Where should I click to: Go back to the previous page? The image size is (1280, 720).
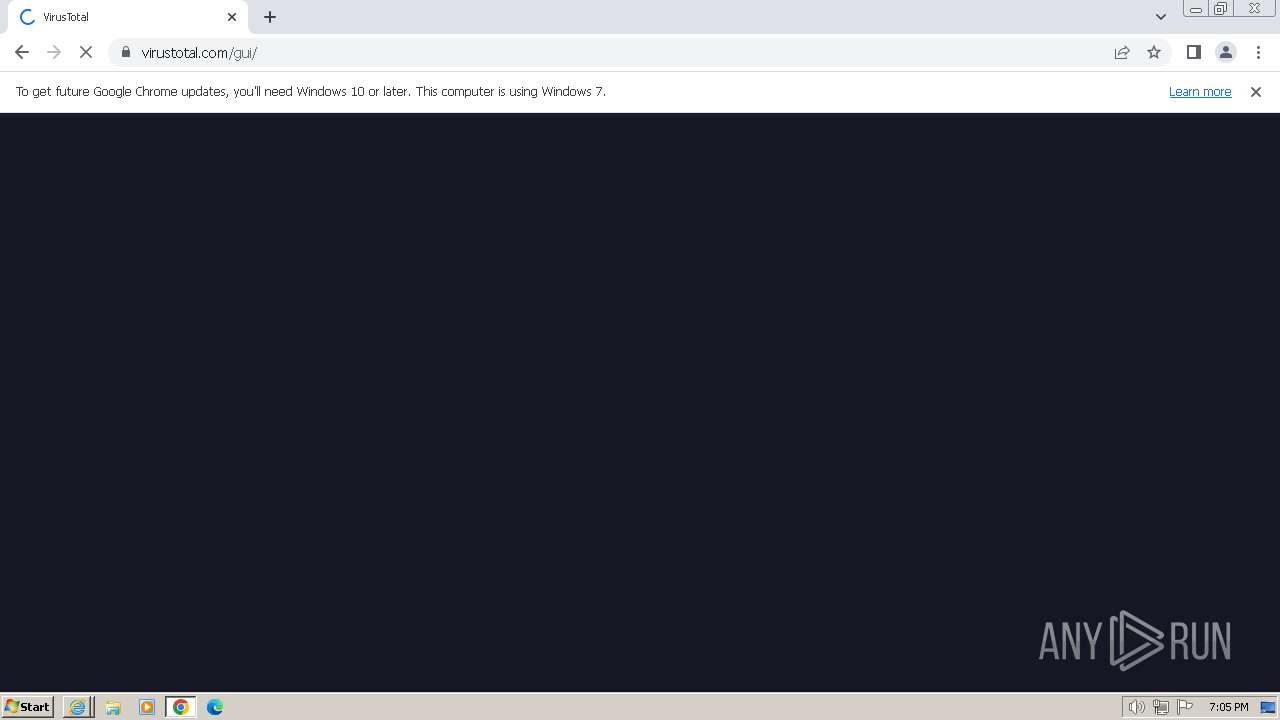tap(22, 52)
